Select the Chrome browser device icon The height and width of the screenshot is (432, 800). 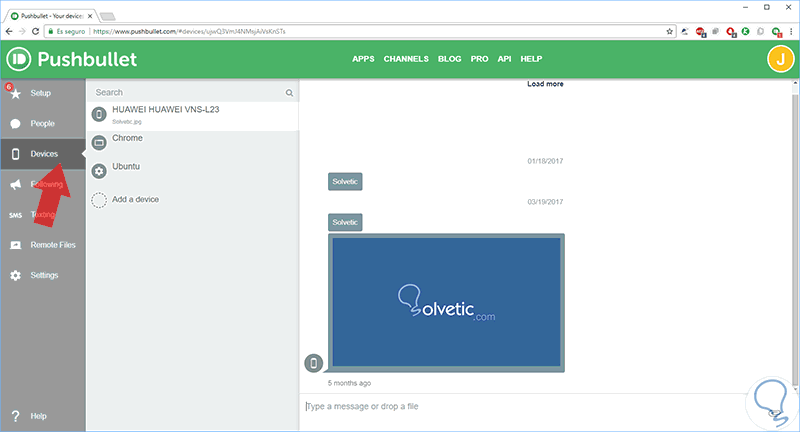tap(99, 143)
